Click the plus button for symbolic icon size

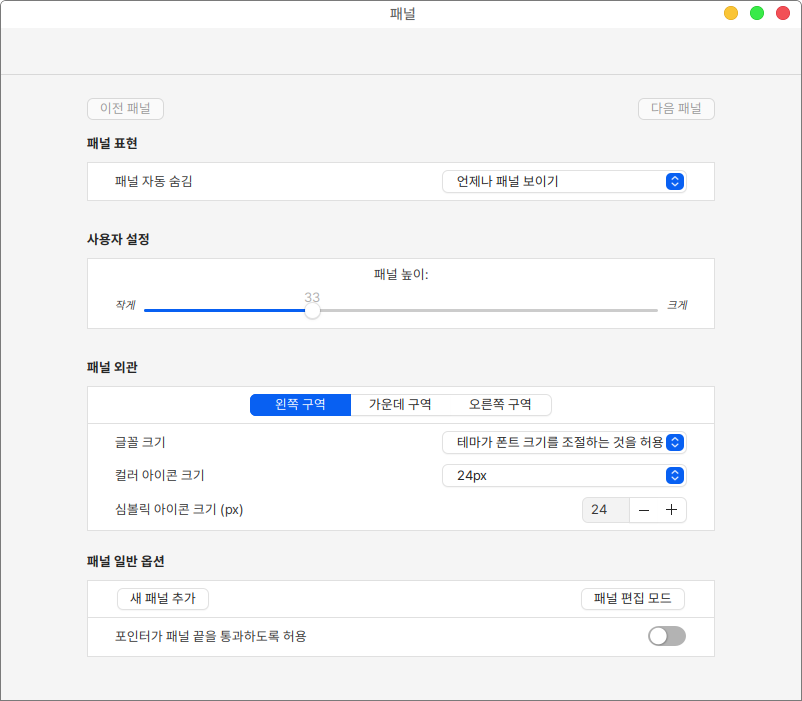click(x=672, y=510)
